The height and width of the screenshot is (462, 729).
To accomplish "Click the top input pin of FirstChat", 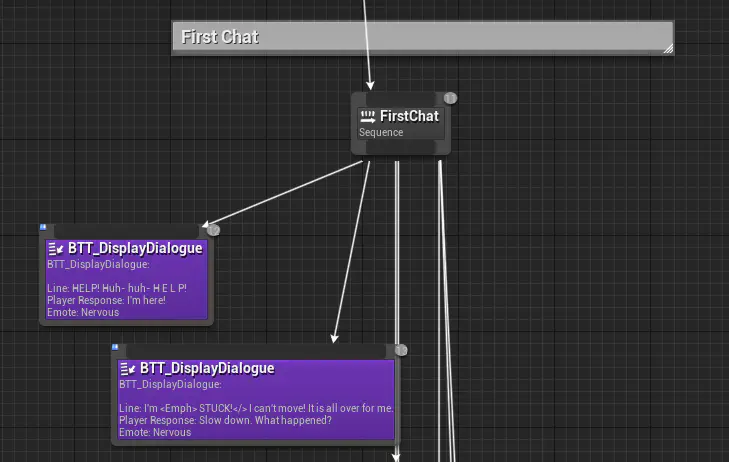I will tap(400, 98).
